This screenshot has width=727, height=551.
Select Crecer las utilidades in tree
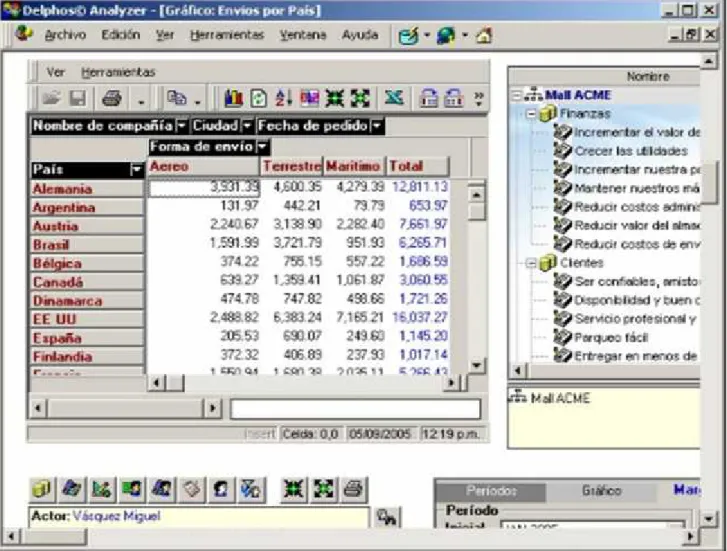point(631,151)
